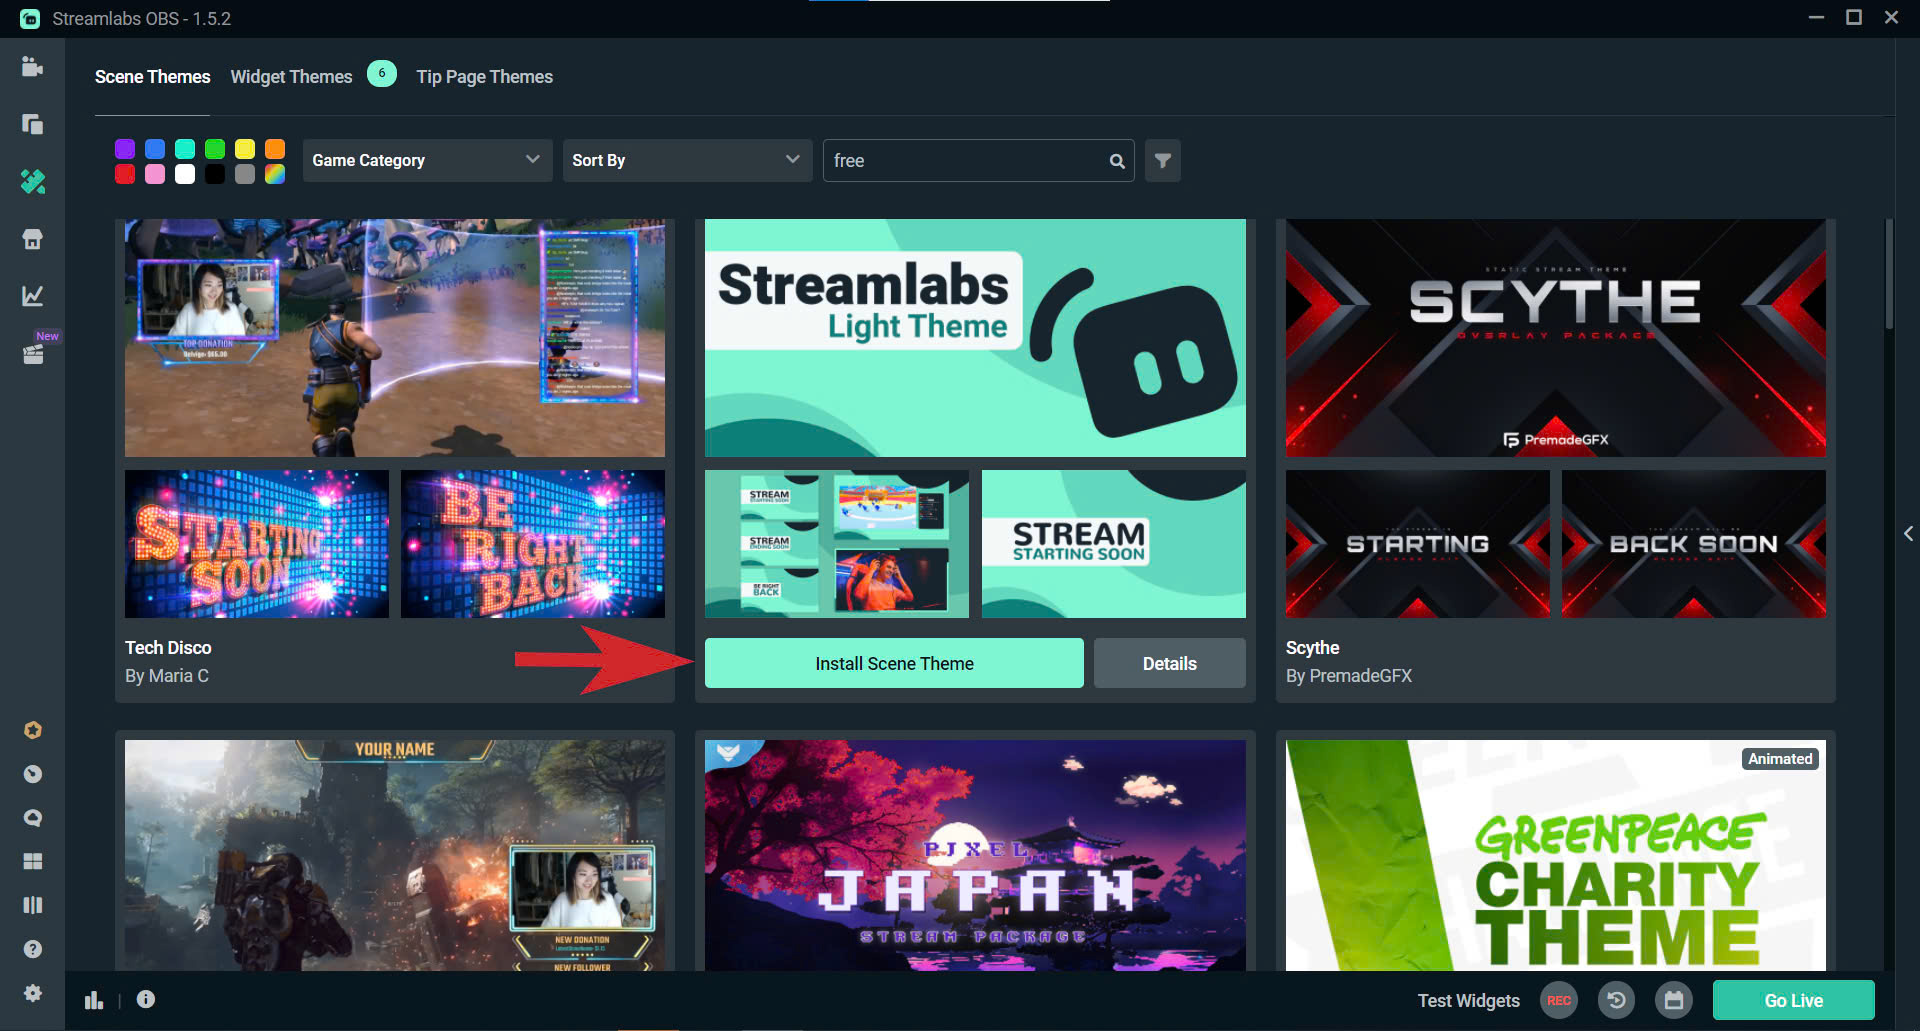Open the Studio editor camera icon

(x=32, y=67)
